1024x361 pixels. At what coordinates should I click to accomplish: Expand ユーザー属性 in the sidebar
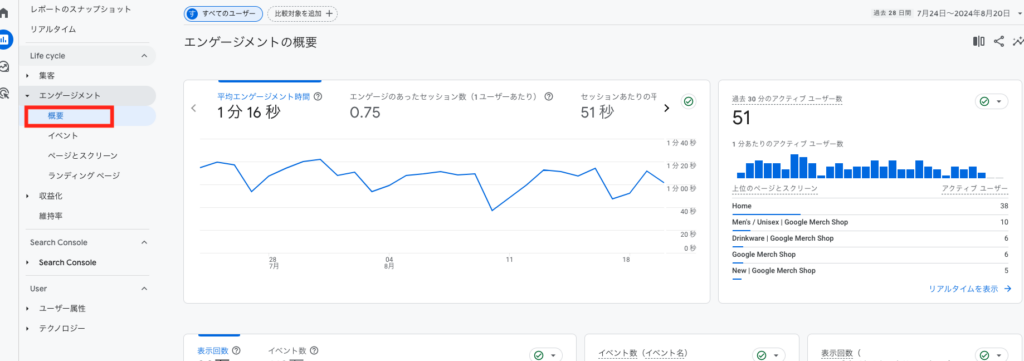[x=27, y=308]
